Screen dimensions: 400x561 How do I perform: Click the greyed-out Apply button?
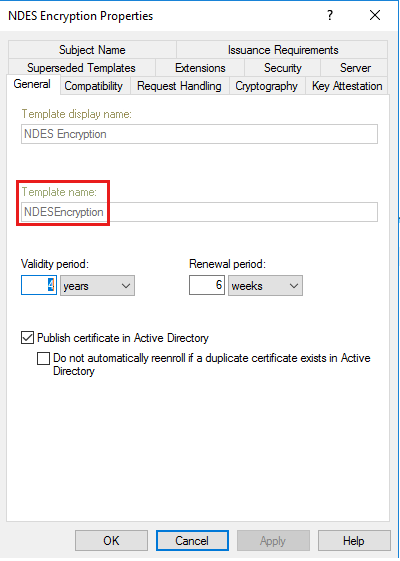pos(273,540)
